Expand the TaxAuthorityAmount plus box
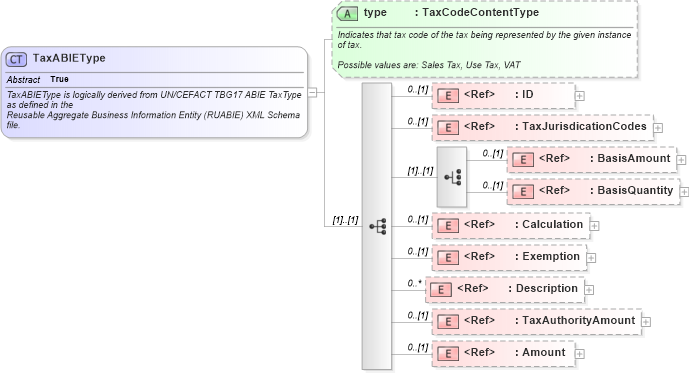The image size is (689, 374). click(x=646, y=322)
